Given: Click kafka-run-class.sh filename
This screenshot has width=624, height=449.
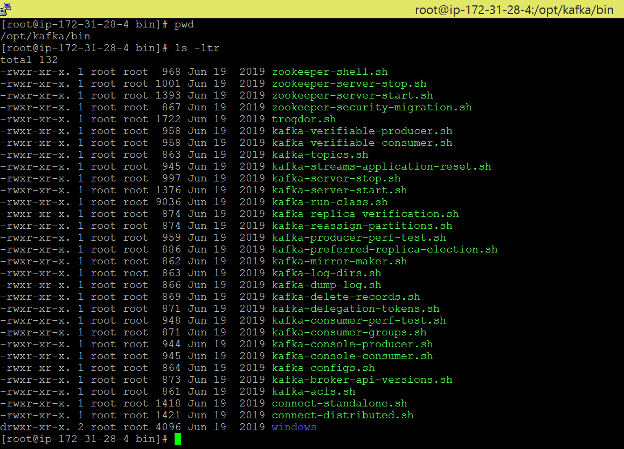Looking at the screenshot, I should [330, 202].
